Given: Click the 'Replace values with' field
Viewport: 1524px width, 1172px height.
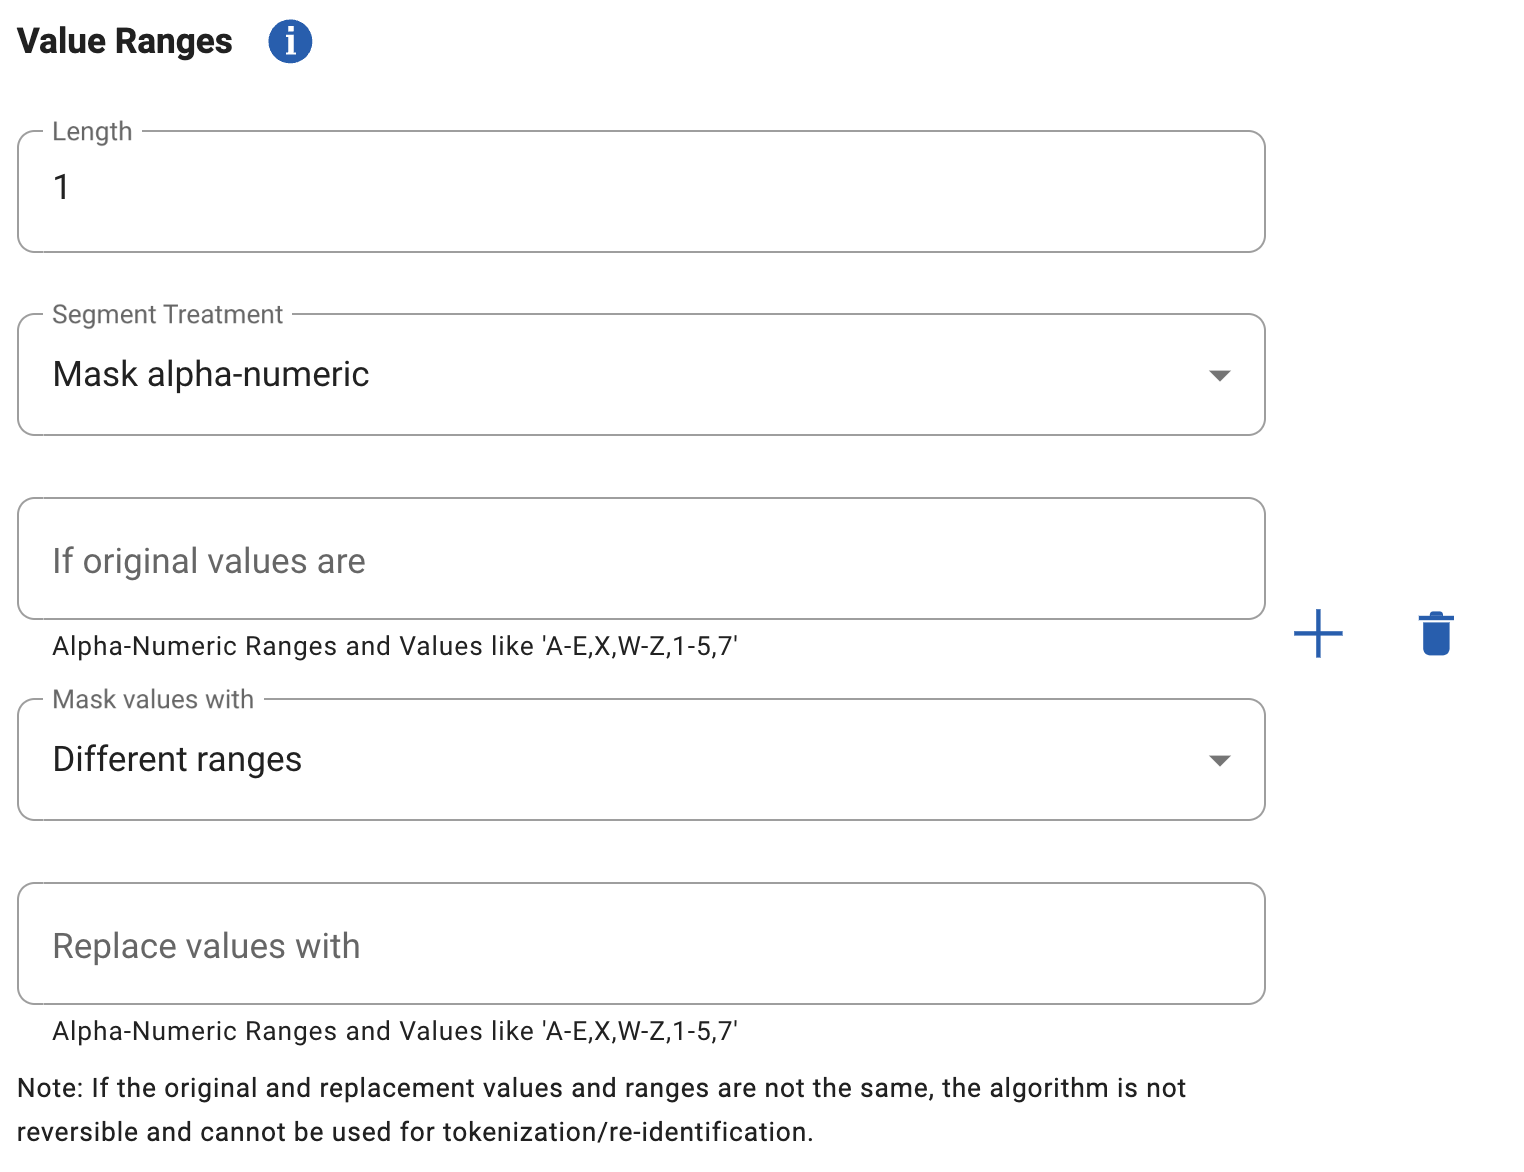Looking at the screenshot, I should 640,944.
